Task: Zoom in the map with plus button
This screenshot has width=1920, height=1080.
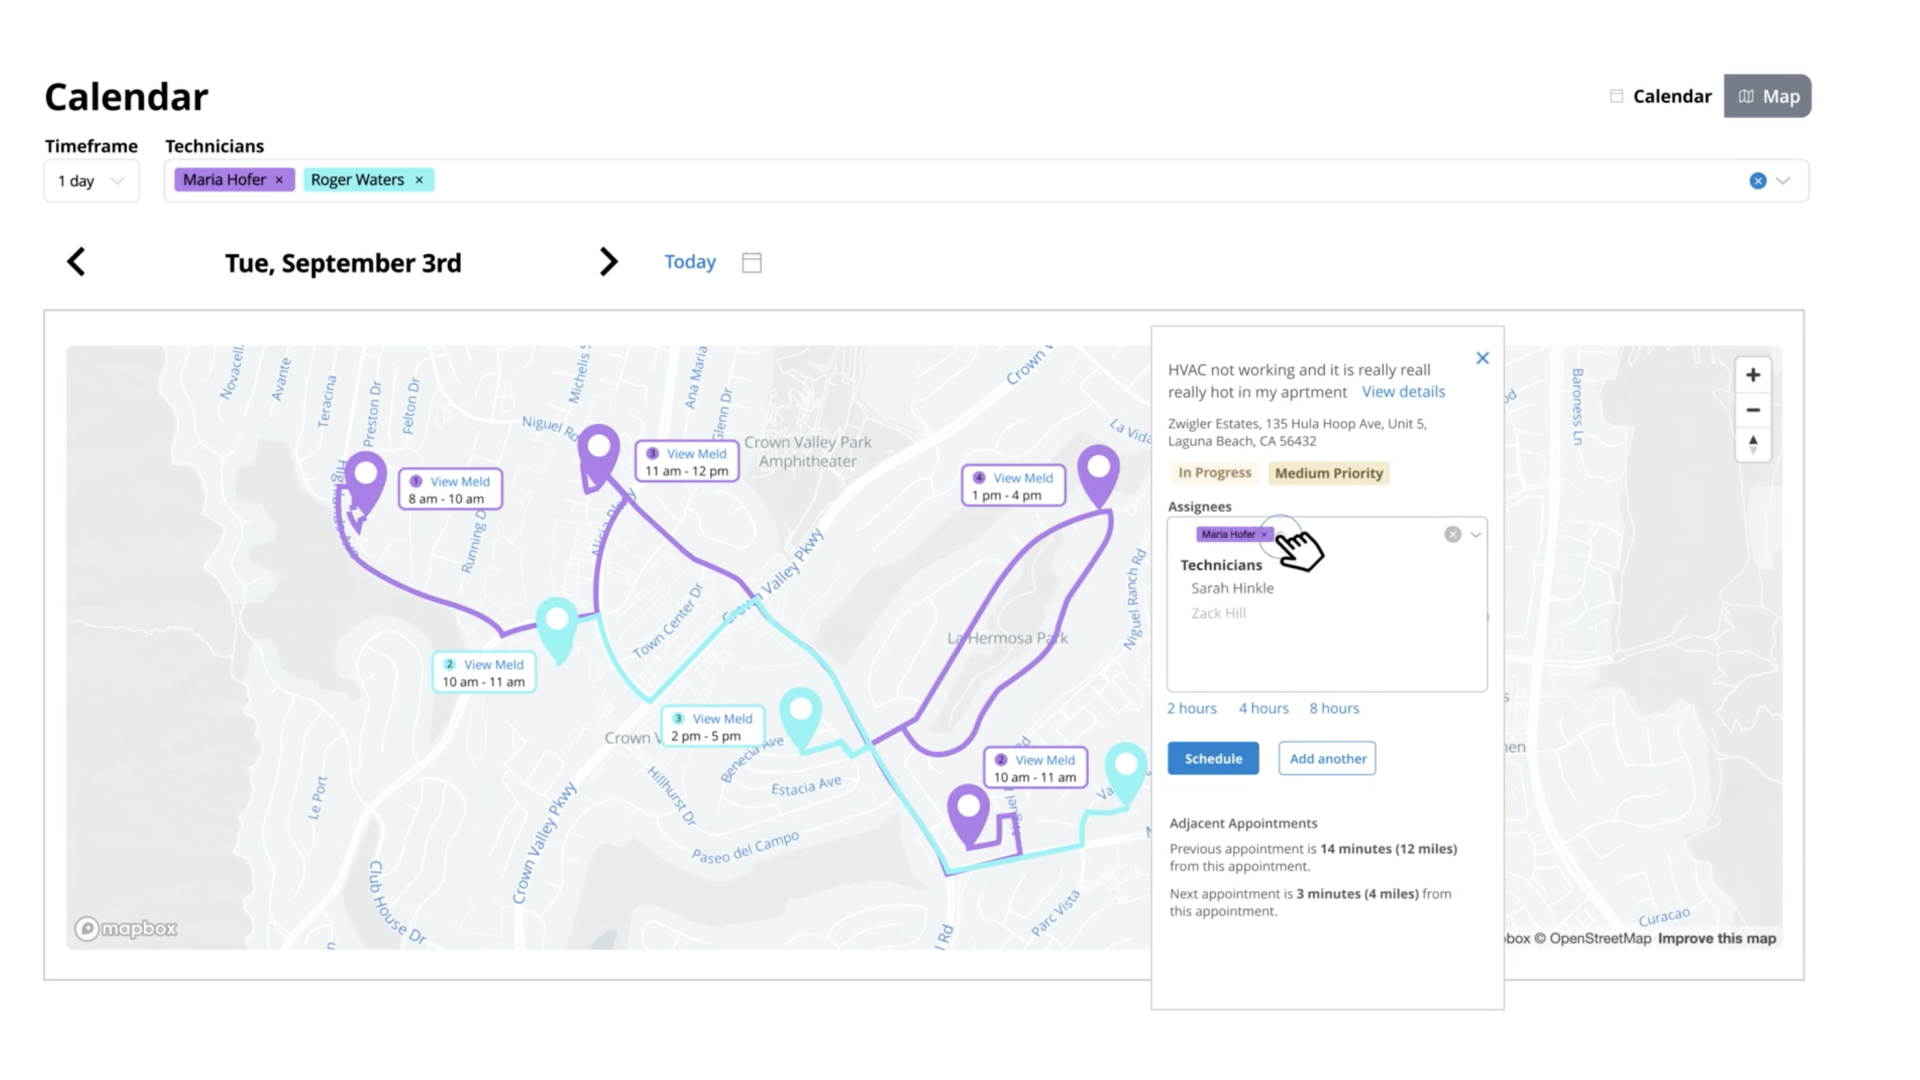Action: pyautogui.click(x=1752, y=375)
